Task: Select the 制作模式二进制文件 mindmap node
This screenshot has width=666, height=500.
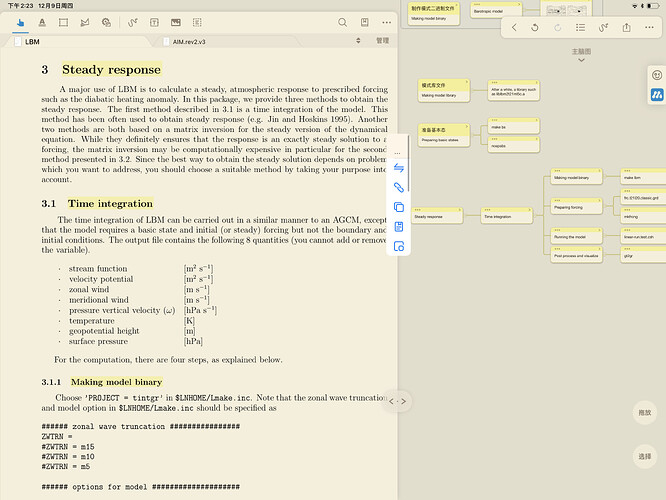Action: pos(434,14)
